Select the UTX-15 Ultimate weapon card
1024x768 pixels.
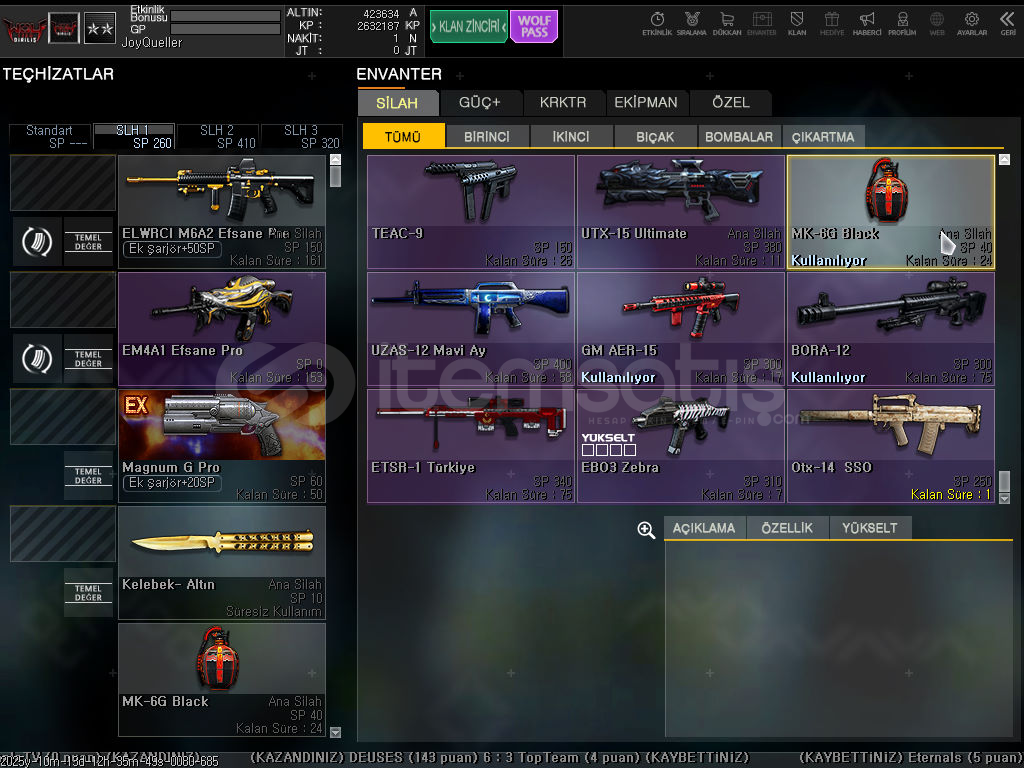coord(681,212)
